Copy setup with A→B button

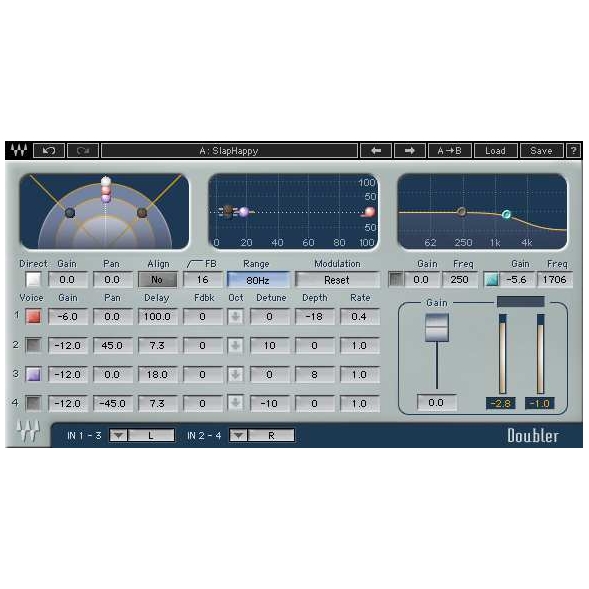coord(449,151)
